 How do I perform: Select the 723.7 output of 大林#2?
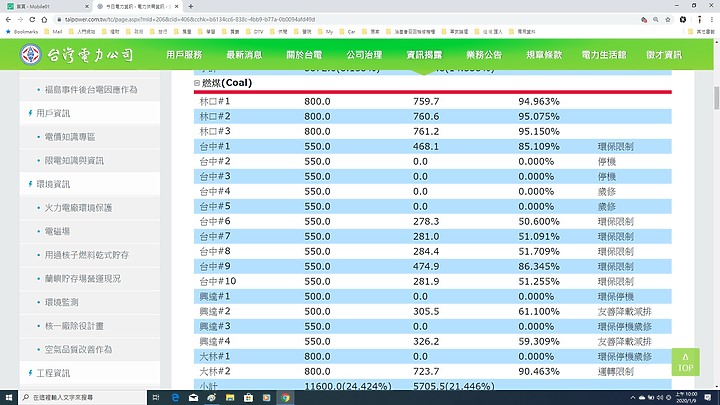[426, 371]
